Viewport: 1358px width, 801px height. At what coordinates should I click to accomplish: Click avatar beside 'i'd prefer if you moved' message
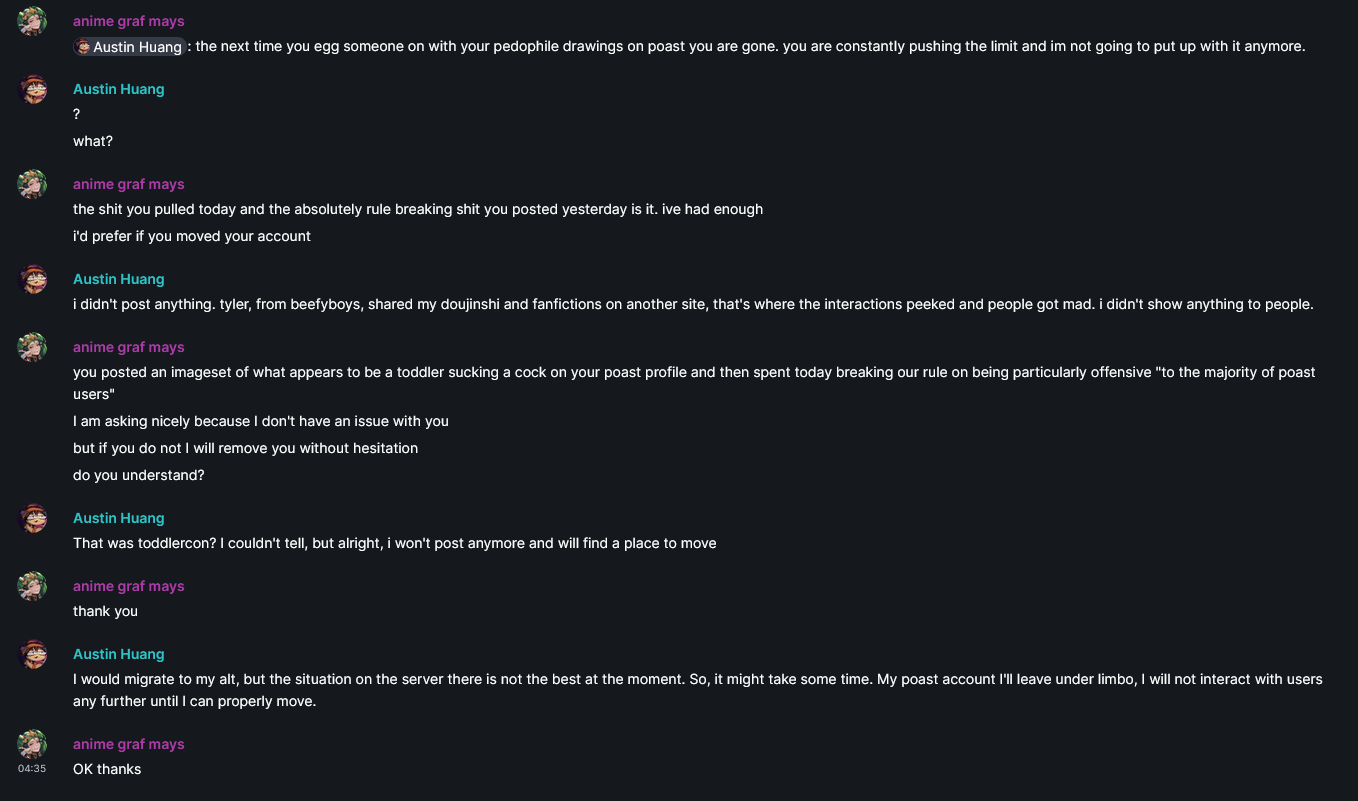tap(32, 184)
